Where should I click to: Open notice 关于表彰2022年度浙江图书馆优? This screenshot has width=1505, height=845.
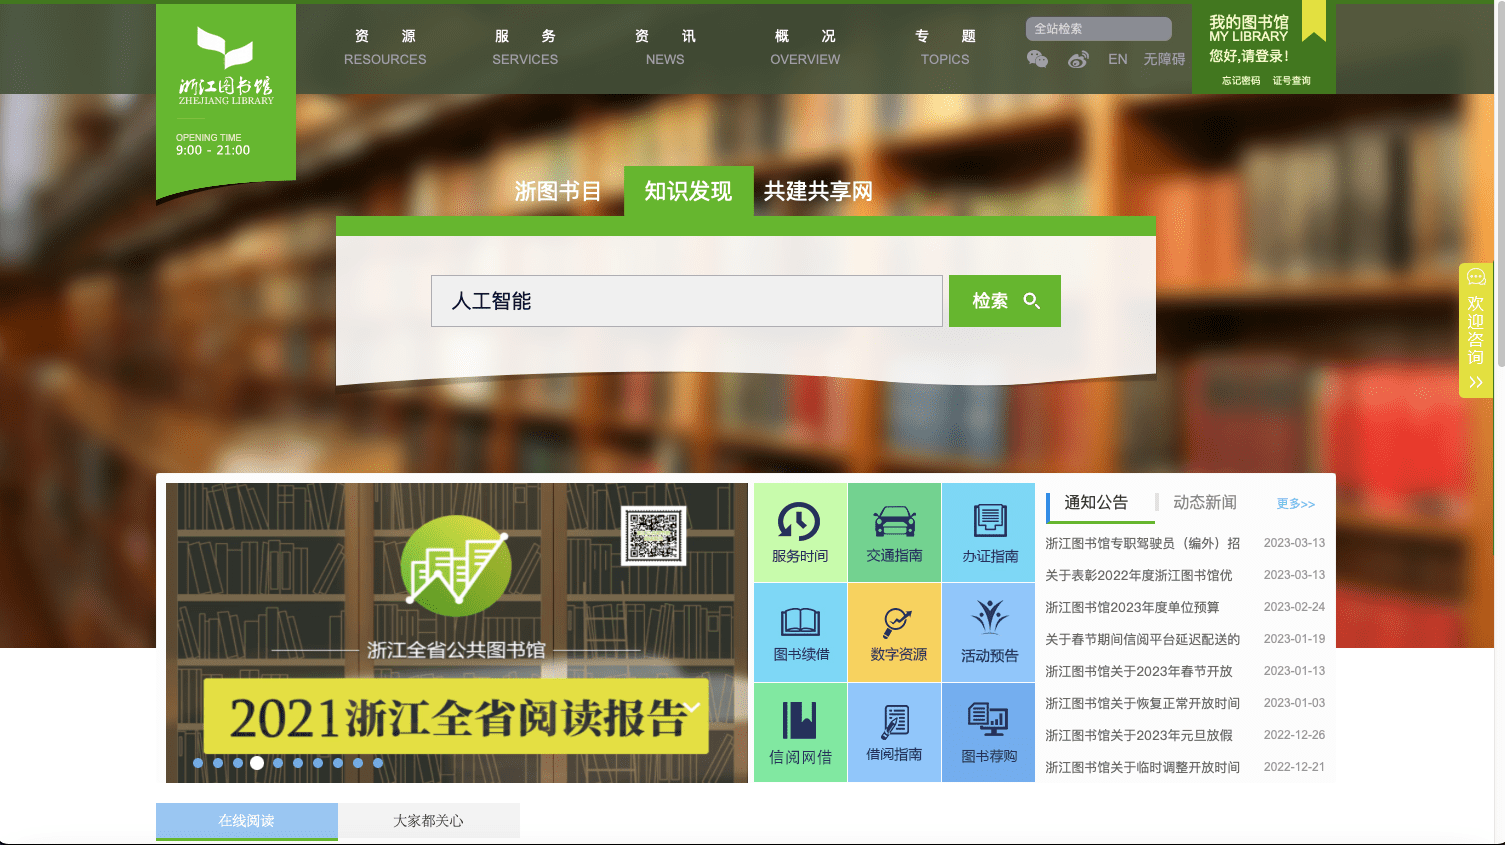(x=1138, y=575)
